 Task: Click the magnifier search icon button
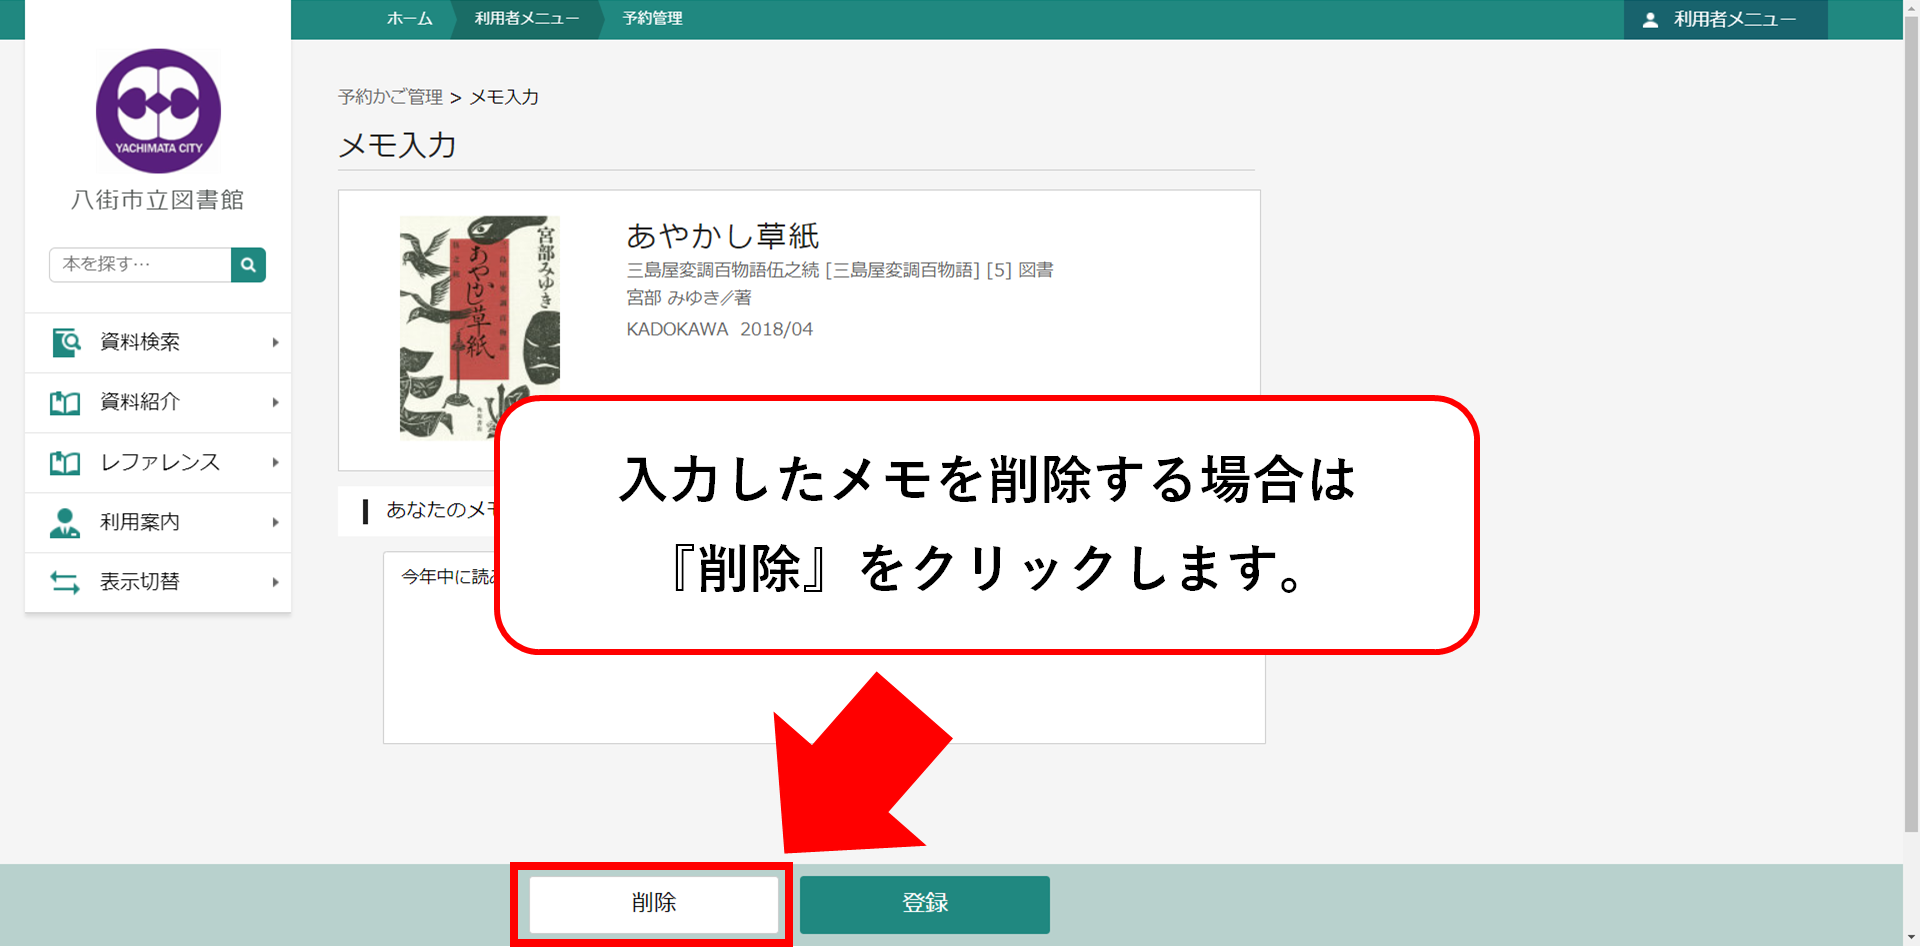point(248,265)
